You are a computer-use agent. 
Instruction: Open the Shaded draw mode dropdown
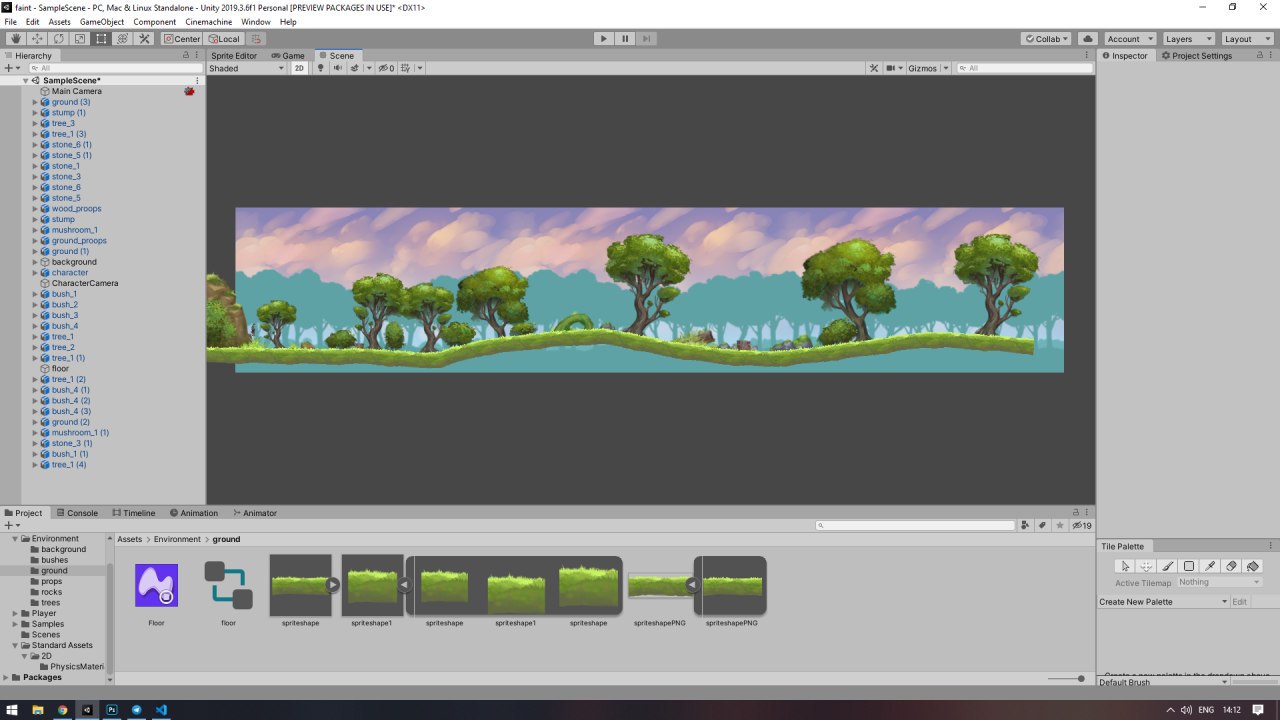point(246,68)
